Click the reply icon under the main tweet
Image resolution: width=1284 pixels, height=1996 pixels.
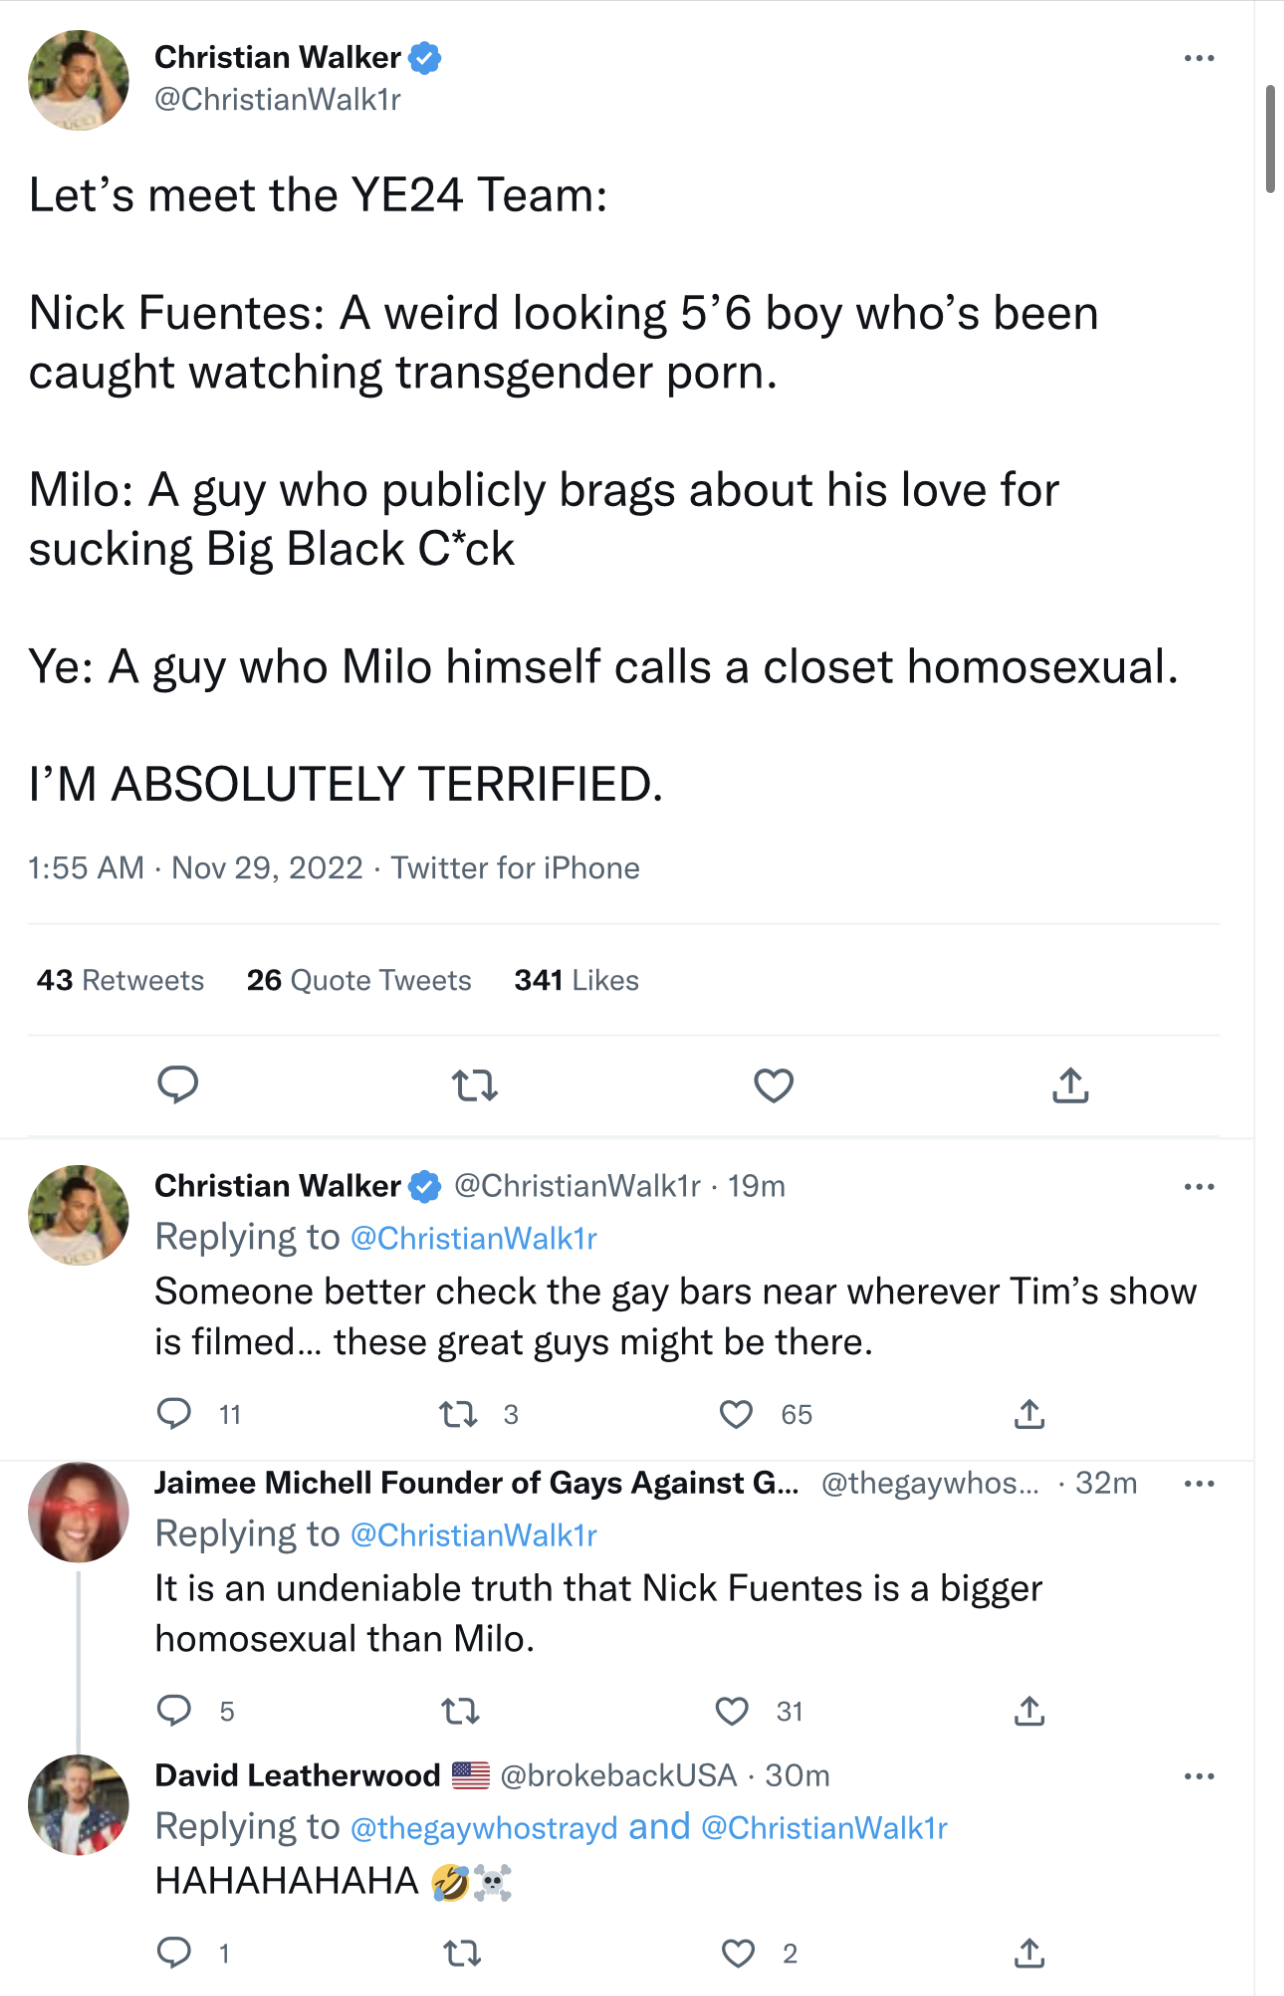point(178,1084)
